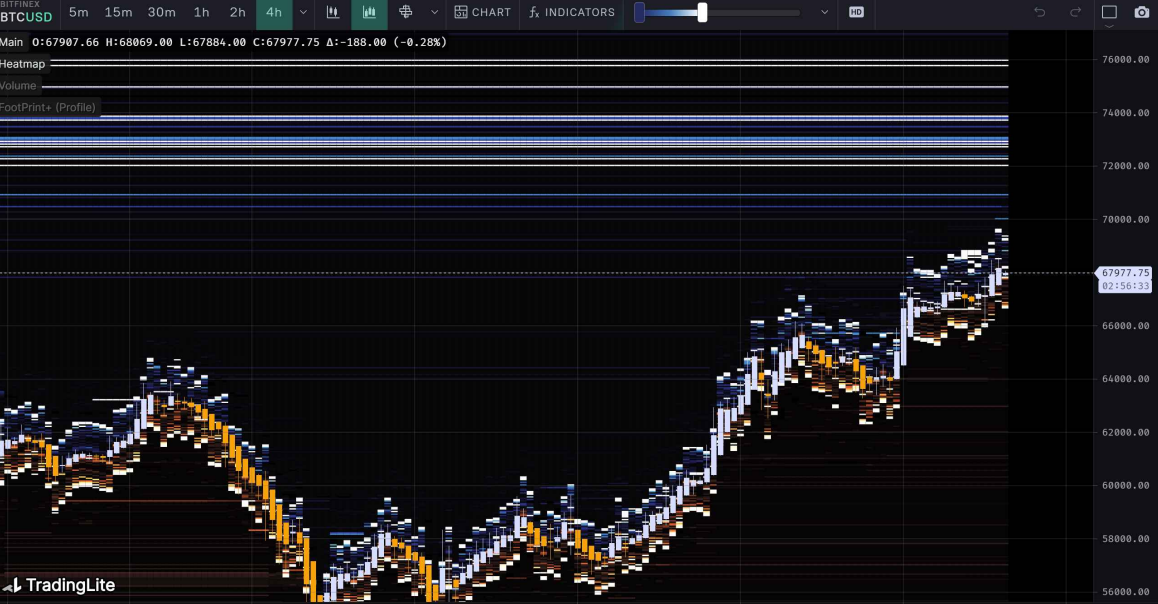1158x604 pixels.
Task: Toggle the HD quality button
Action: tap(856, 12)
